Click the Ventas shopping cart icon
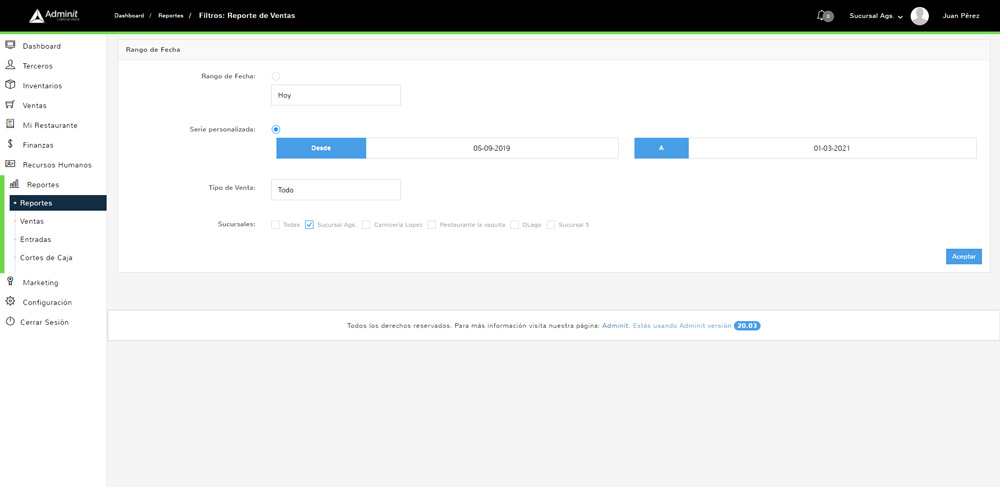 tap(10, 105)
